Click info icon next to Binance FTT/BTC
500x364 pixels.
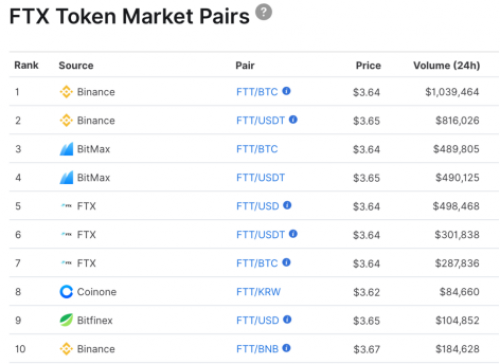286,91
